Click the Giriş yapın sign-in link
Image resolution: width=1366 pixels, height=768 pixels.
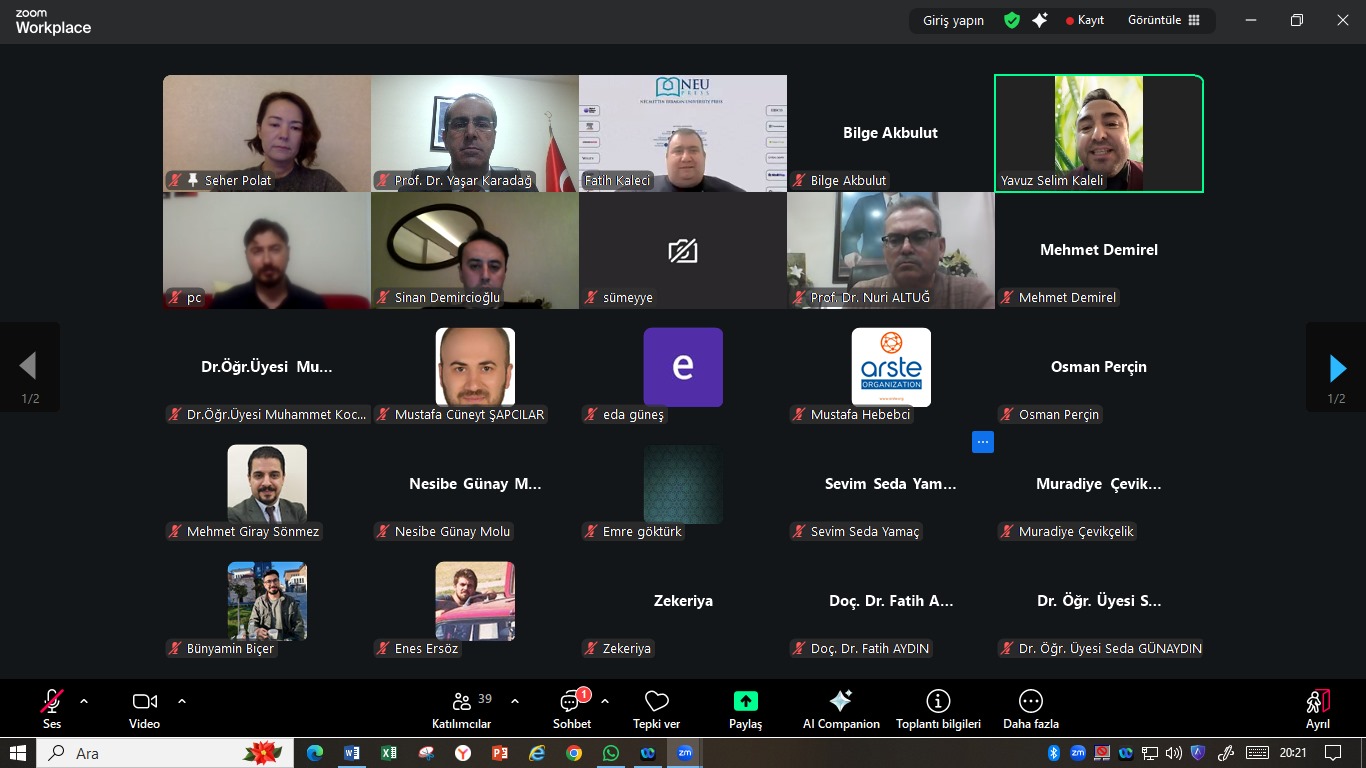pyautogui.click(x=953, y=20)
